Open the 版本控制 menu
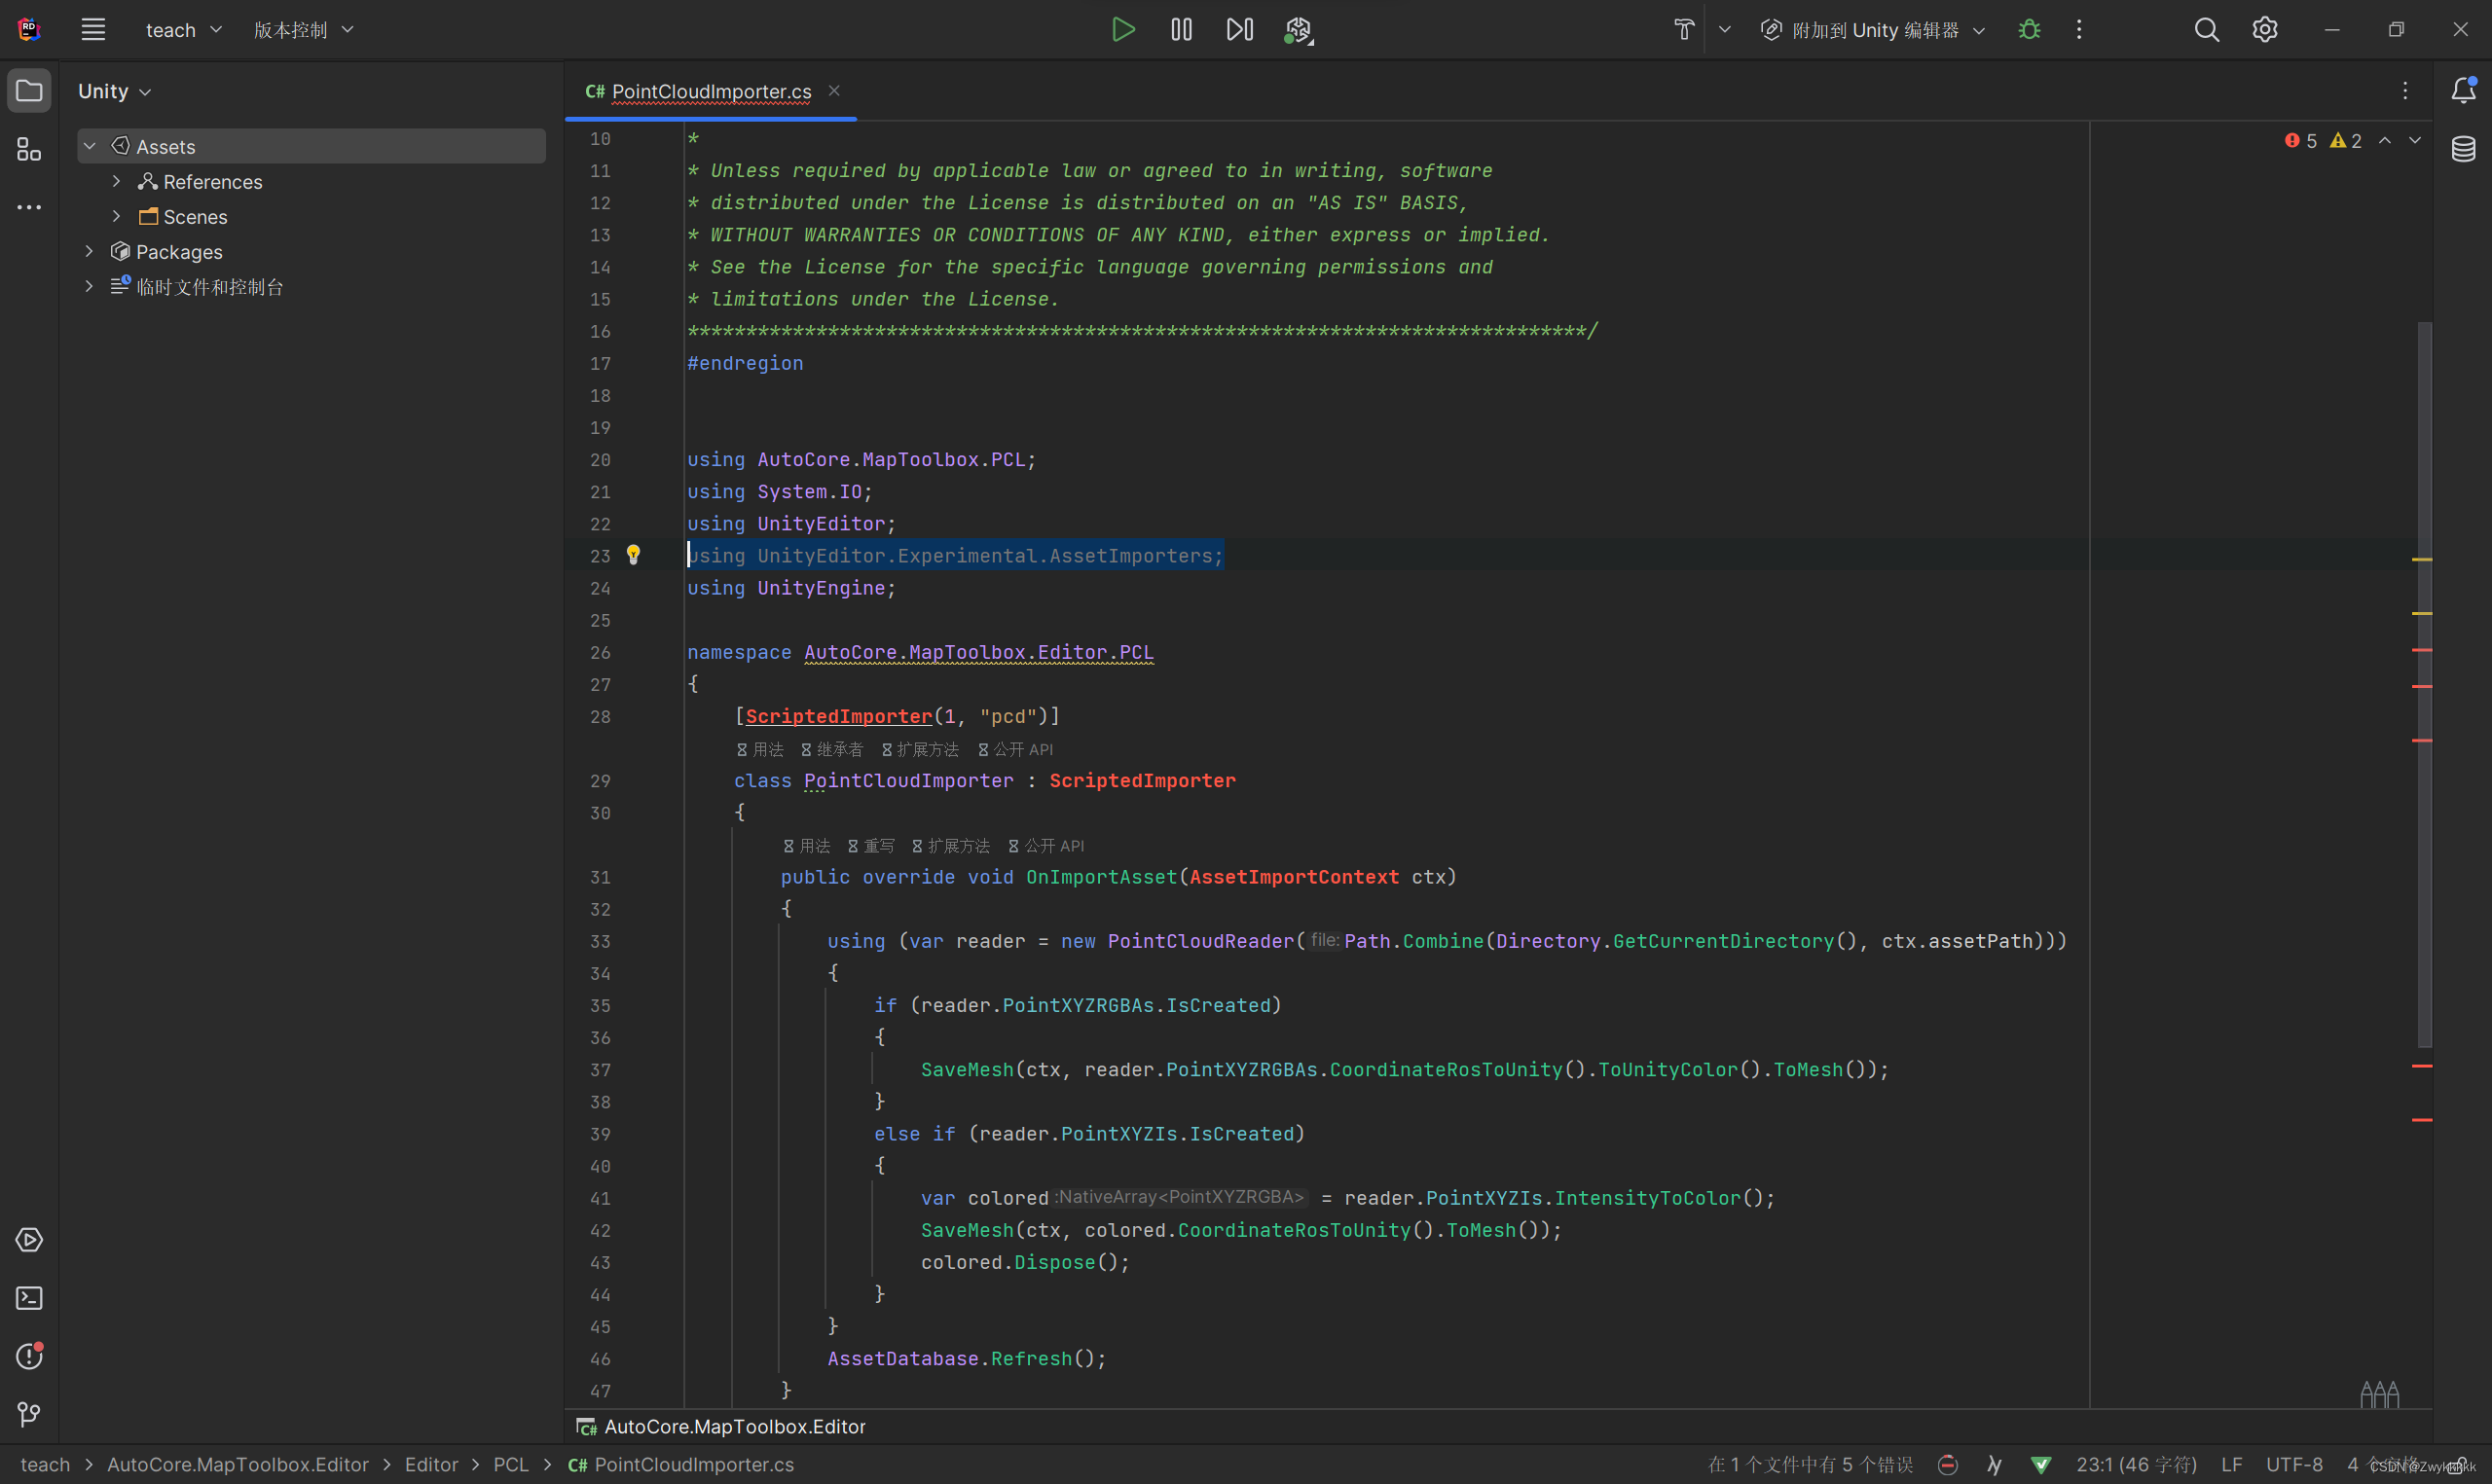 (x=304, y=30)
